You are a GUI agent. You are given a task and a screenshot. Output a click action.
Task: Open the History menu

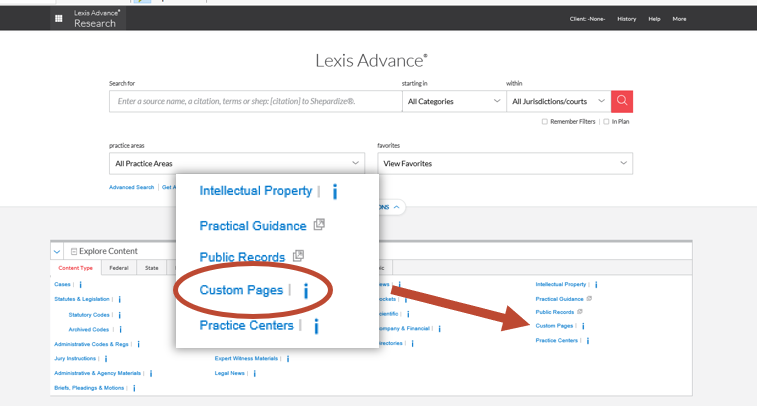(627, 19)
